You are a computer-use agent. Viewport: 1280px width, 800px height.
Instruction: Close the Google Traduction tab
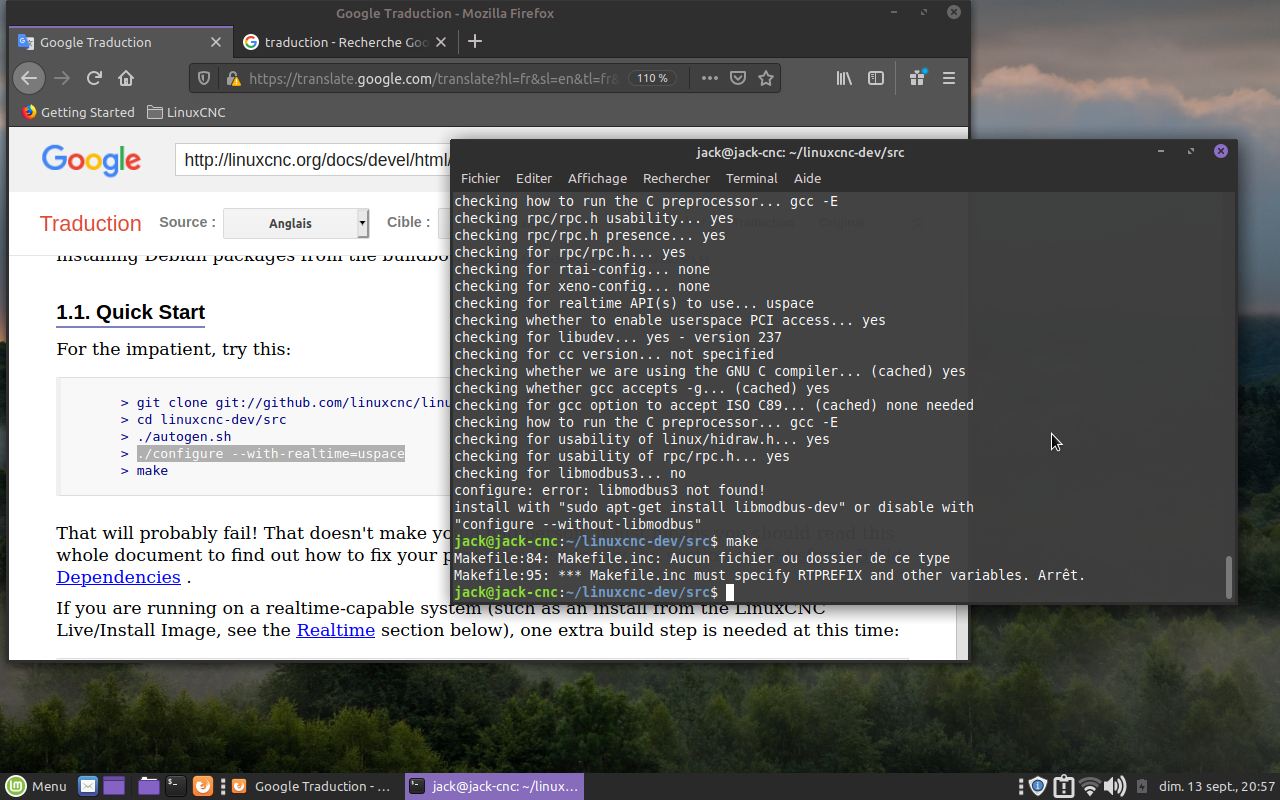(216, 42)
